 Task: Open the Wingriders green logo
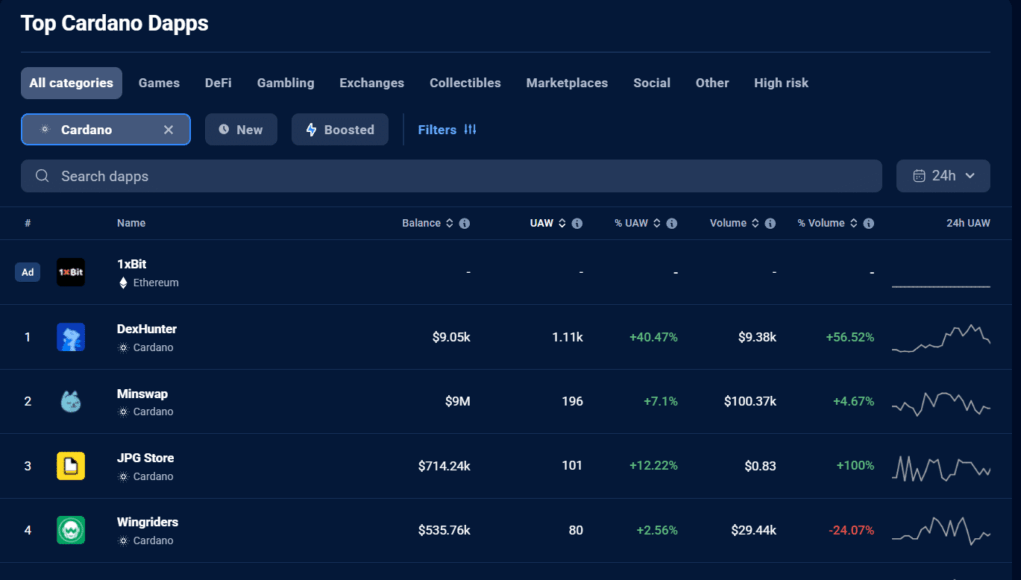tap(70, 530)
